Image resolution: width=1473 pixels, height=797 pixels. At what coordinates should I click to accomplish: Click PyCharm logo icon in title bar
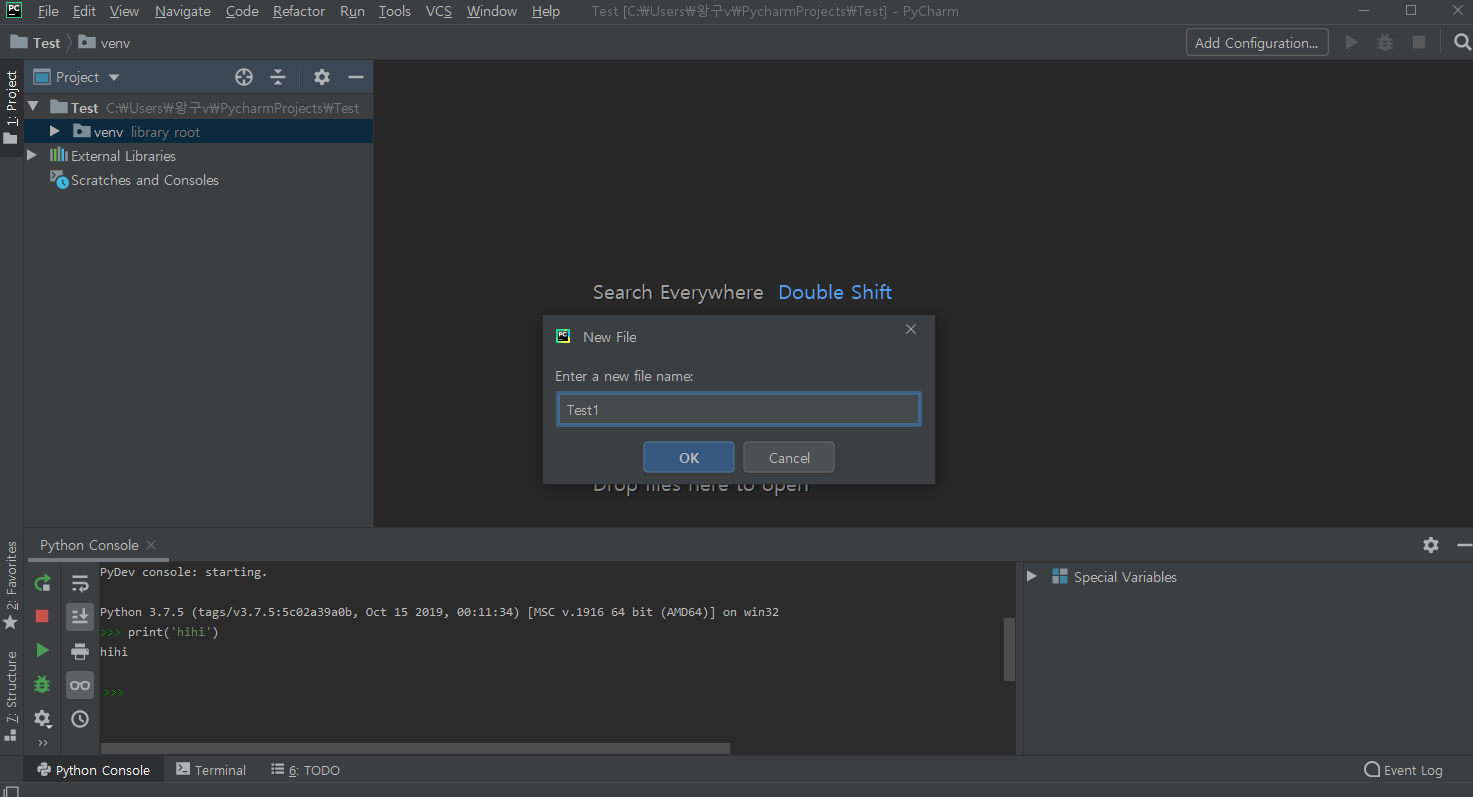pyautogui.click(x=14, y=11)
